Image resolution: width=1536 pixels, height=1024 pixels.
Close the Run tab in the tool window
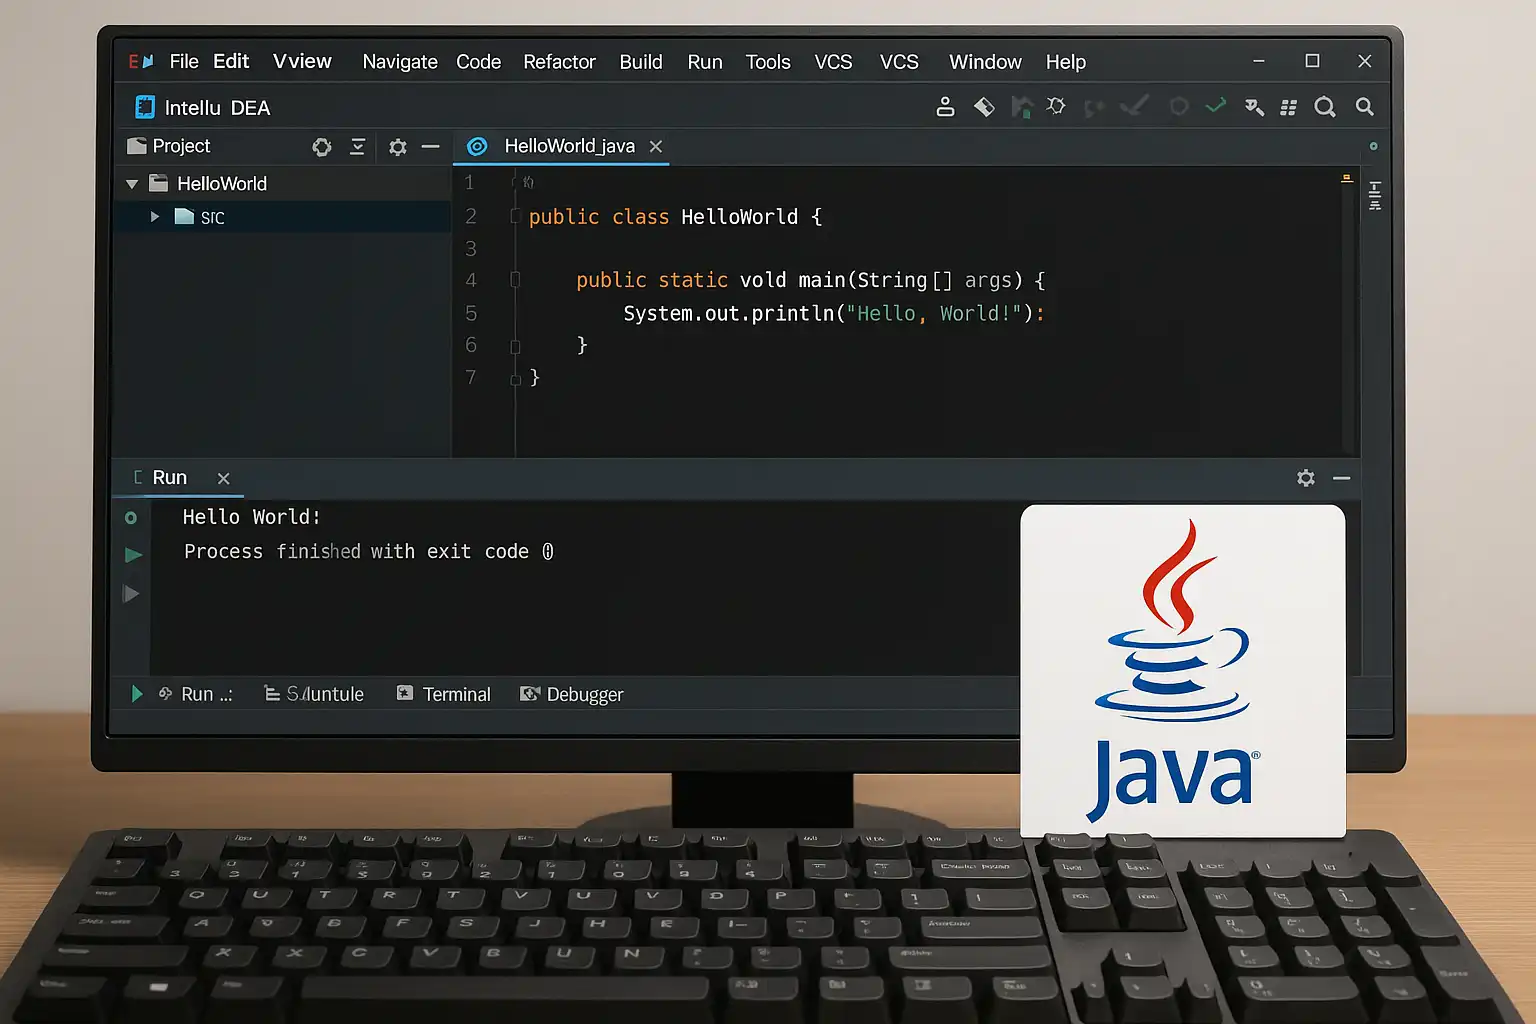pyautogui.click(x=224, y=479)
